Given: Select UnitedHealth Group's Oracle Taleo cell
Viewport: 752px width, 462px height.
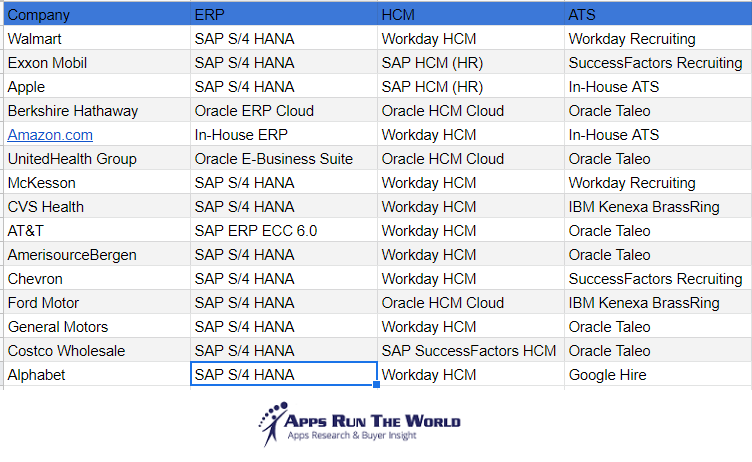Looking at the screenshot, I should [658, 158].
